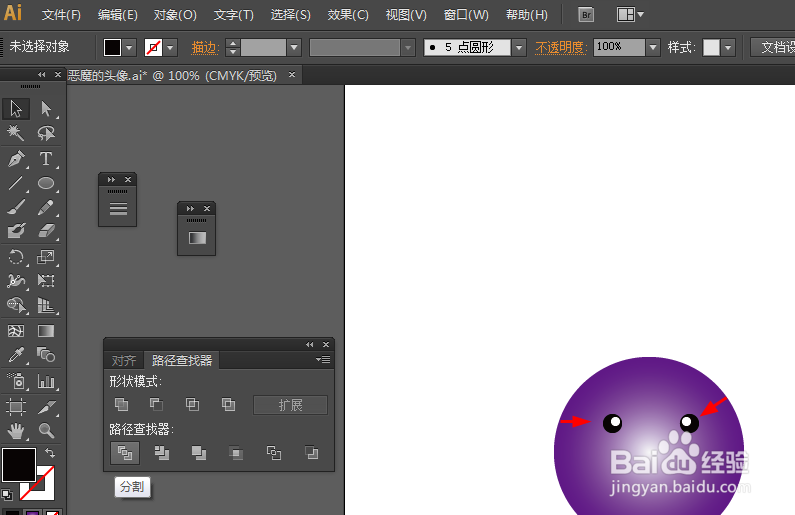This screenshot has width=795, height=515.
Task: Click the Merge pathfinder button
Action: (199, 453)
